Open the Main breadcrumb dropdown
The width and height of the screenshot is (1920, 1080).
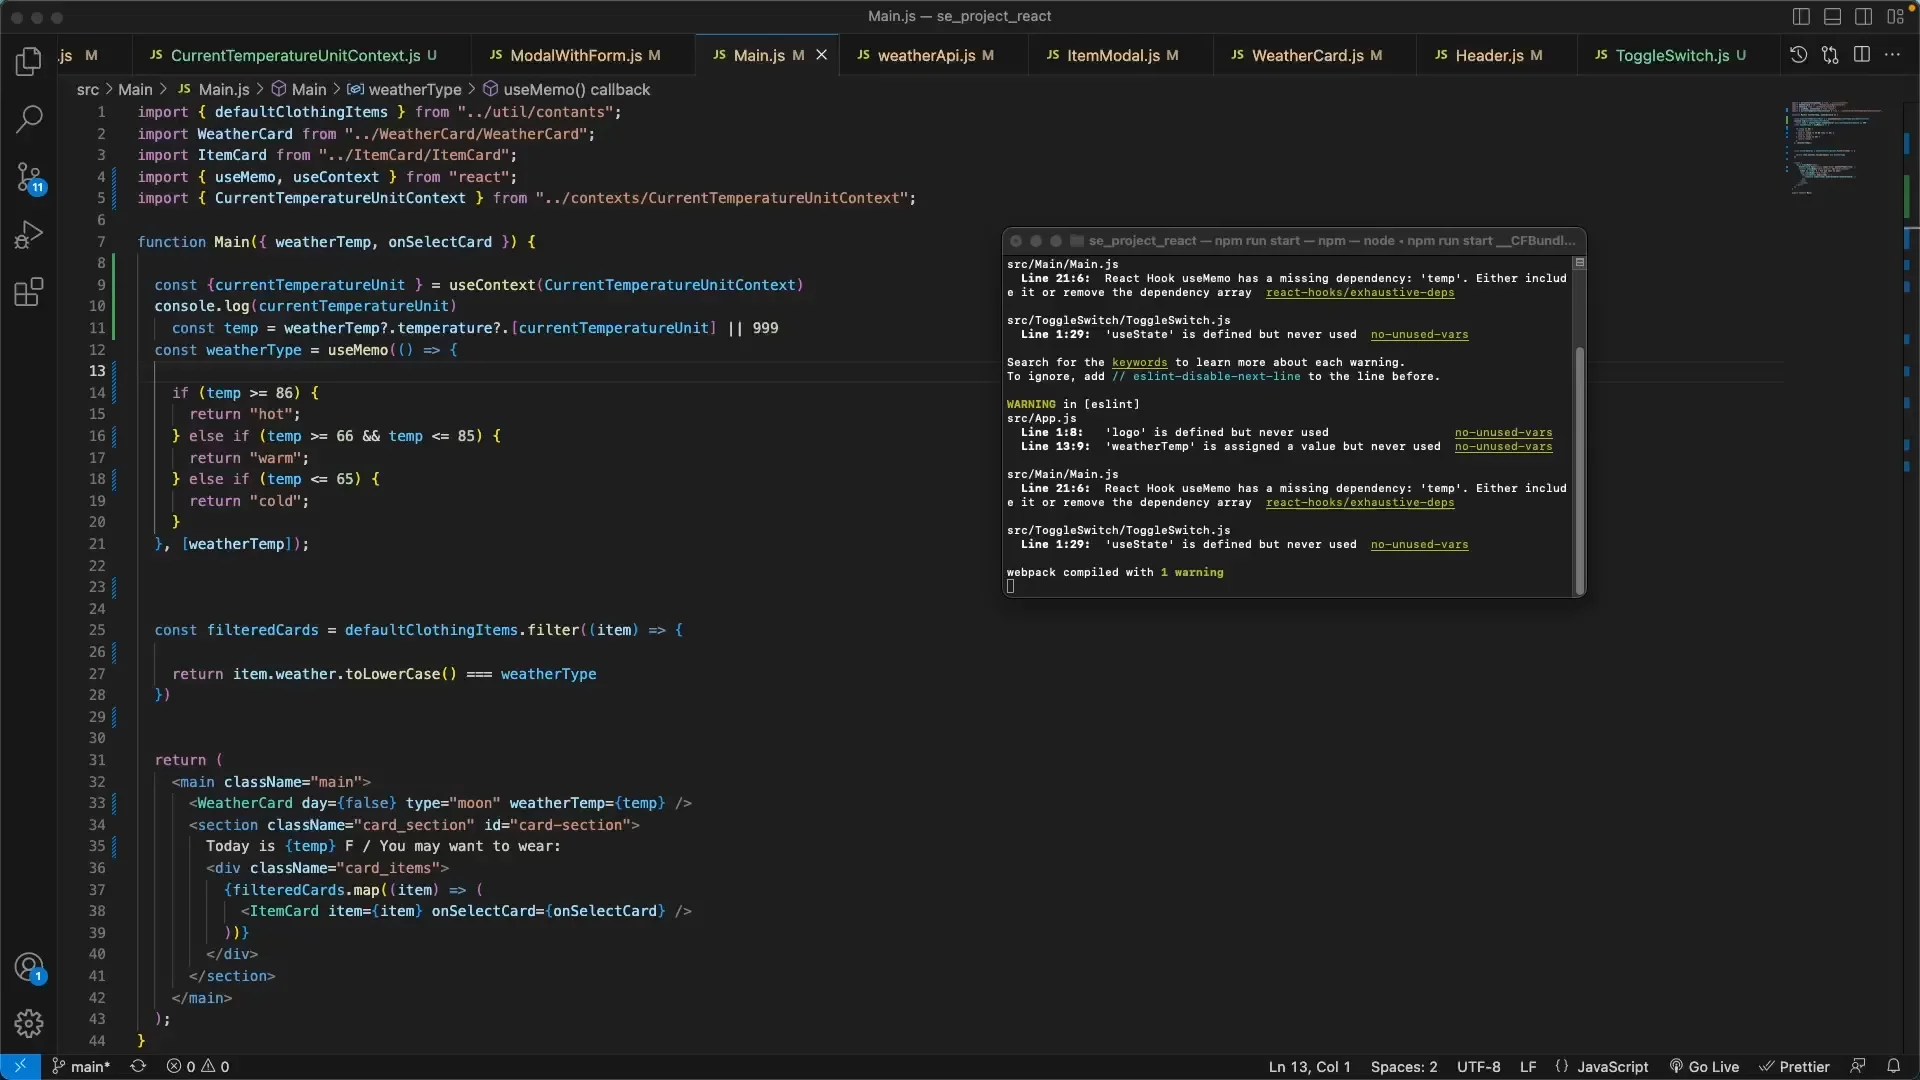tap(138, 89)
